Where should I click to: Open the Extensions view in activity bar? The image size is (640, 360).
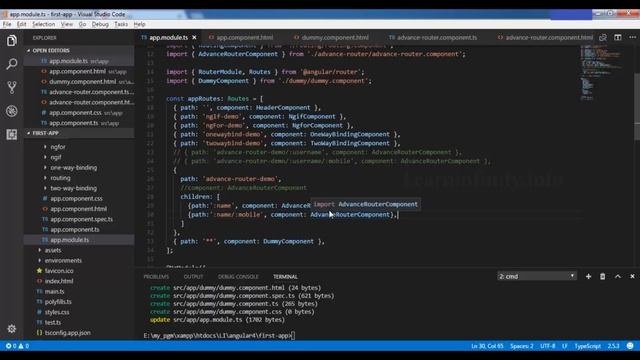pyautogui.click(x=12, y=134)
